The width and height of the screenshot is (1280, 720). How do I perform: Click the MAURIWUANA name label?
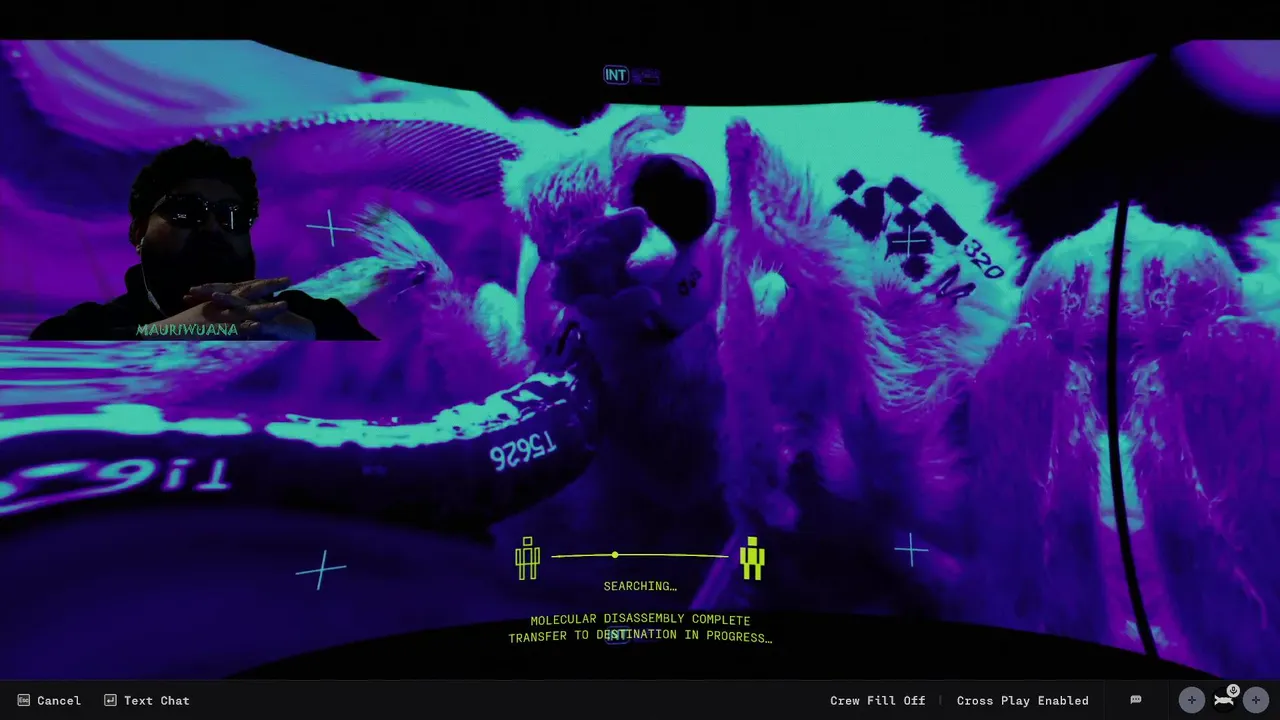pyautogui.click(x=187, y=329)
